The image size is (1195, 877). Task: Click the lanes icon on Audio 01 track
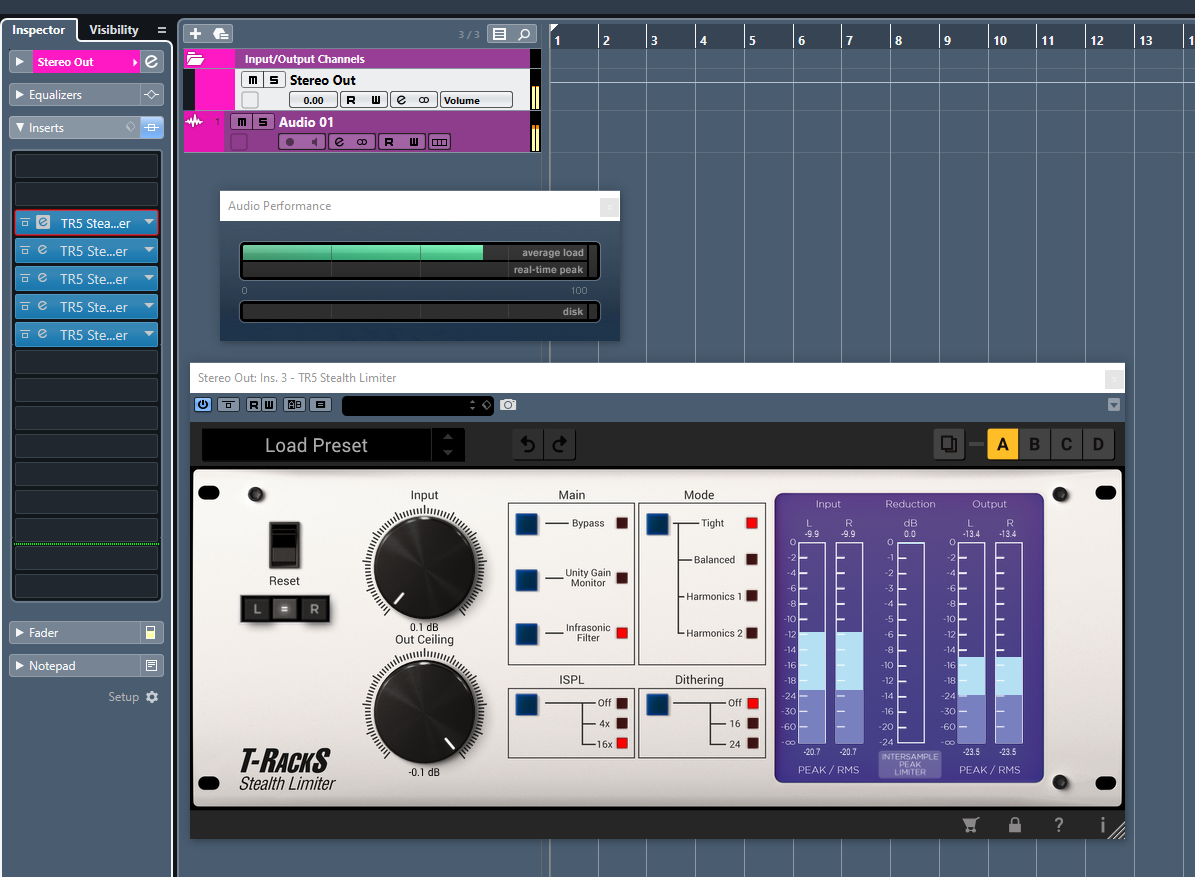point(440,142)
